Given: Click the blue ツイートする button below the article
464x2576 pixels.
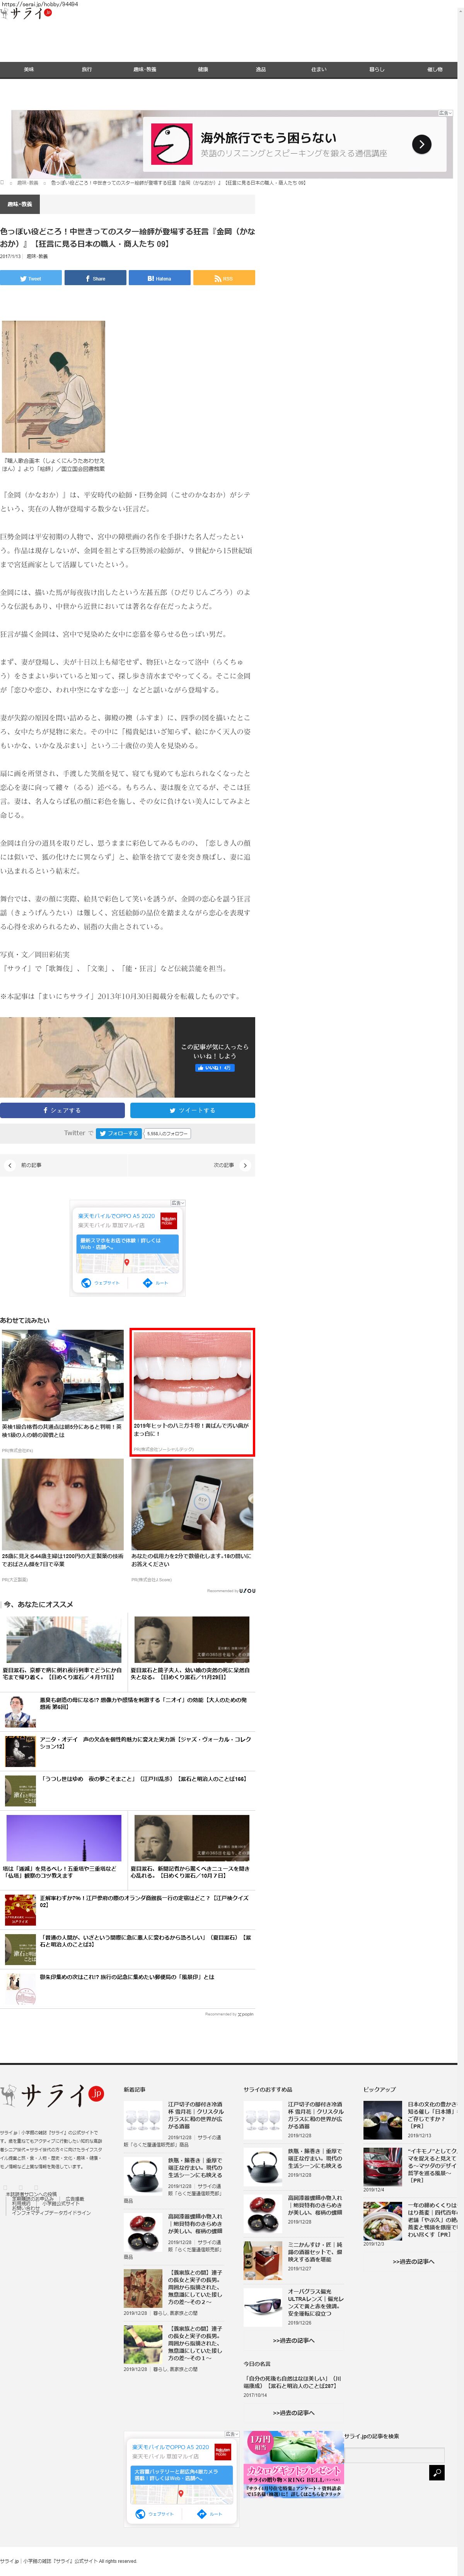Looking at the screenshot, I should pyautogui.click(x=192, y=1110).
